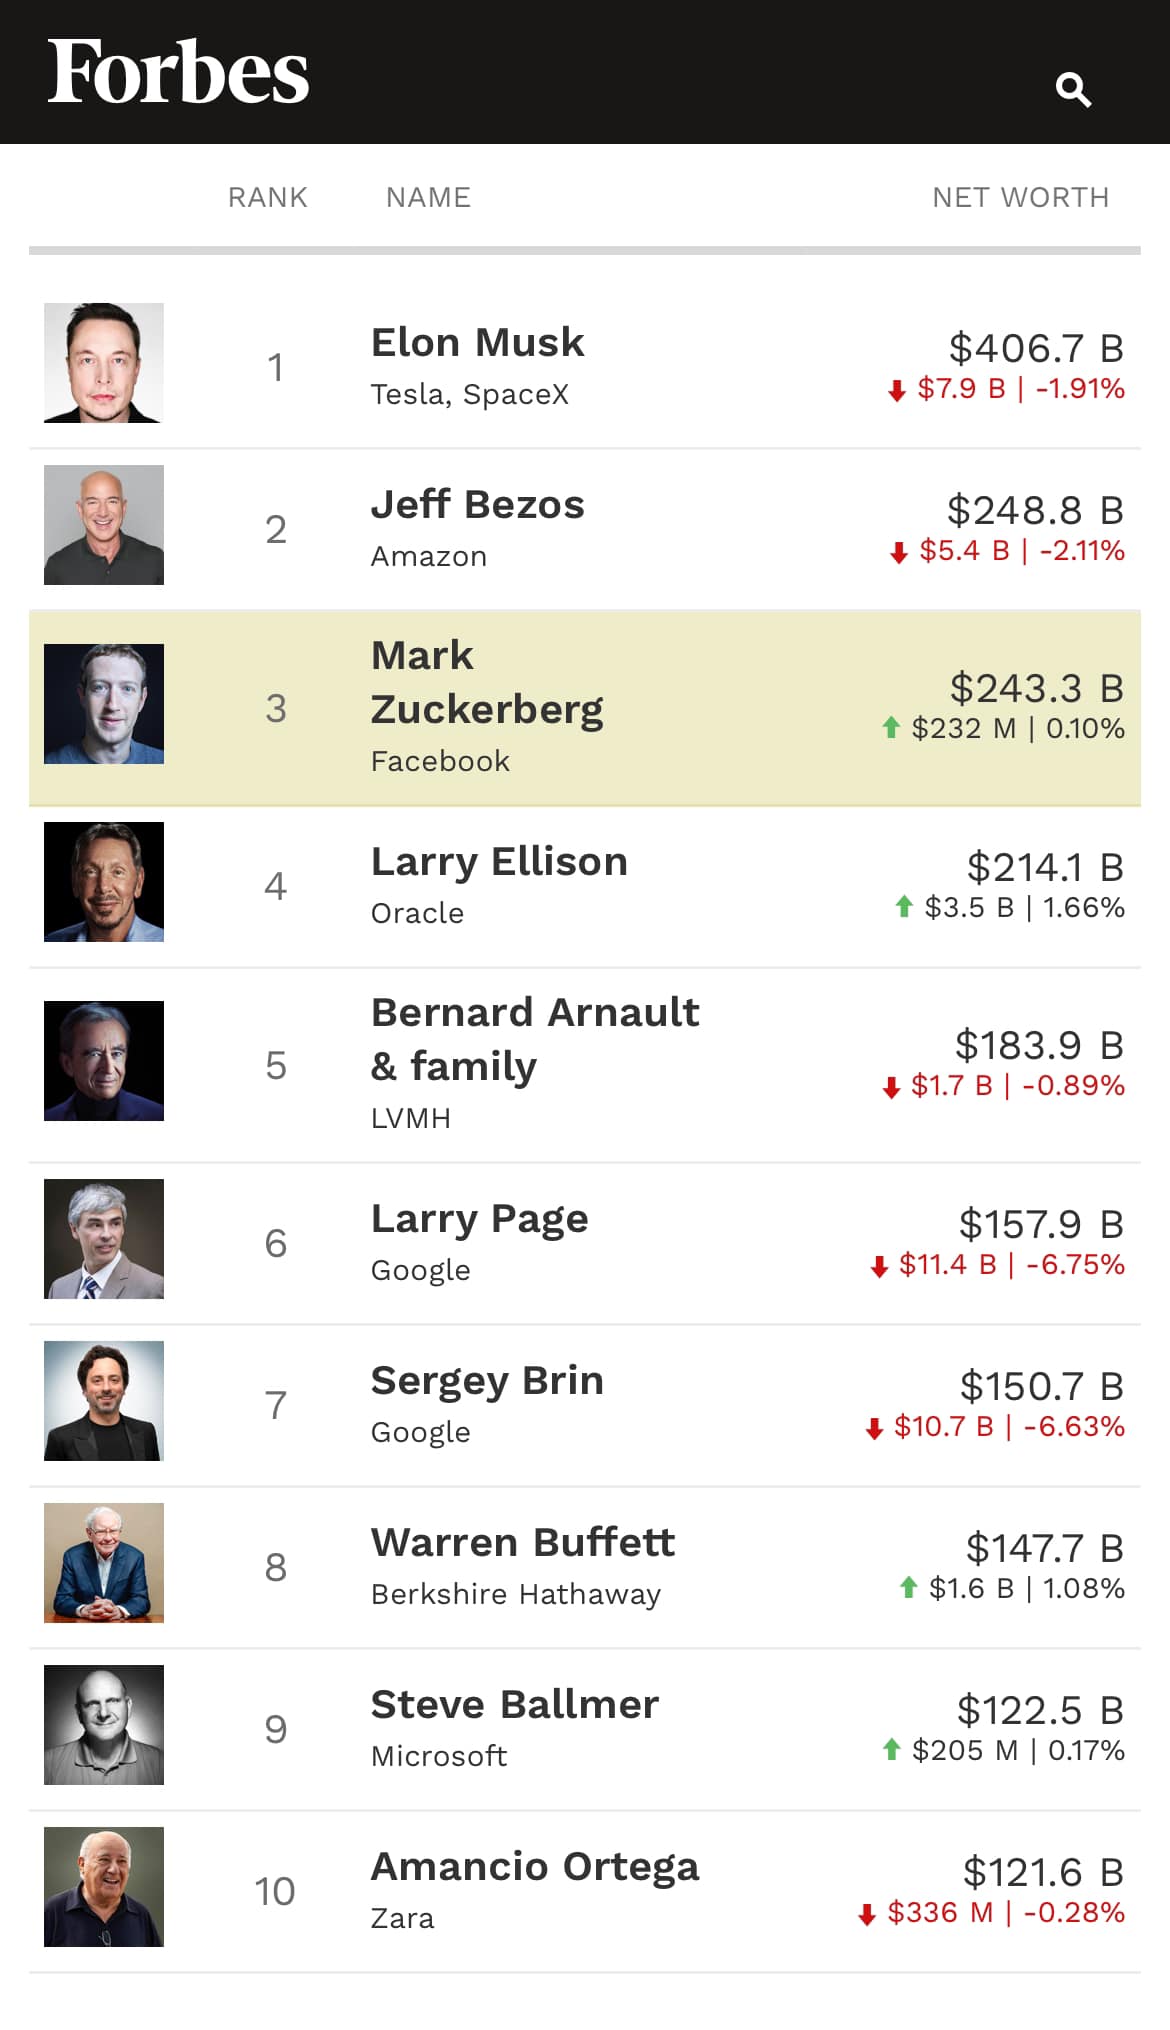
Task: Sort by the NET WORTH column header
Action: [1021, 197]
